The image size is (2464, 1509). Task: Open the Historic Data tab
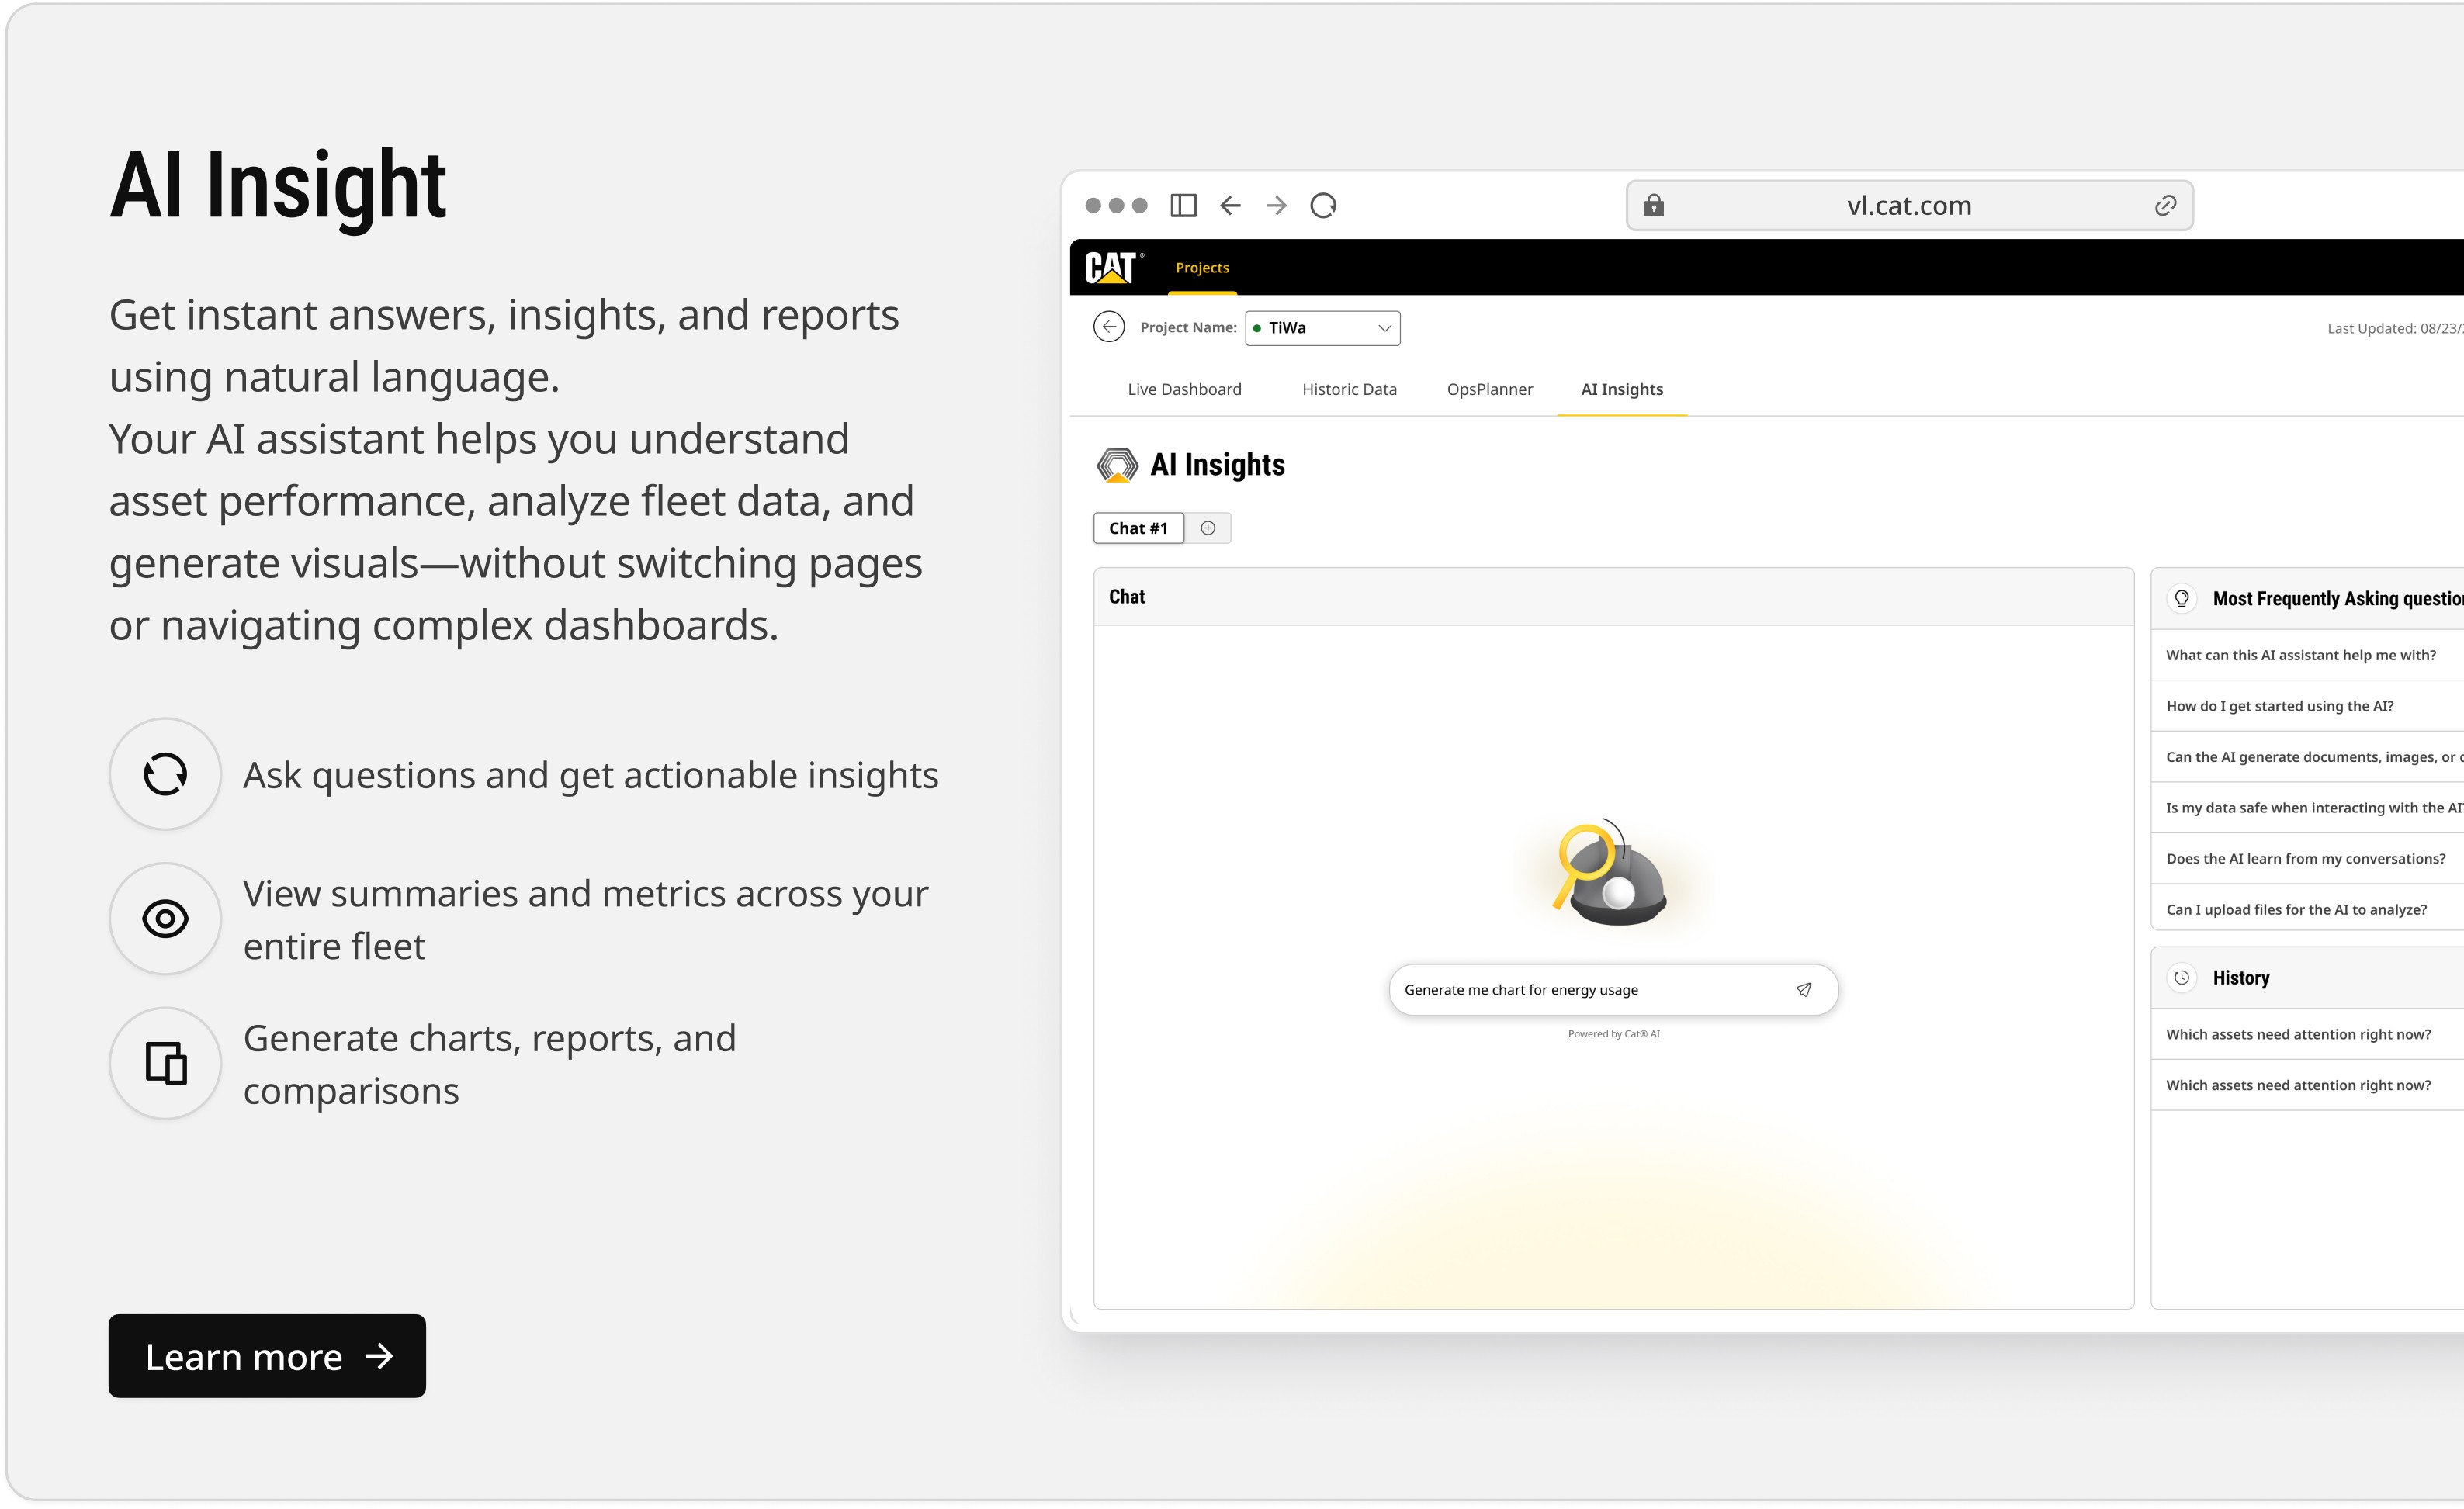tap(1349, 389)
